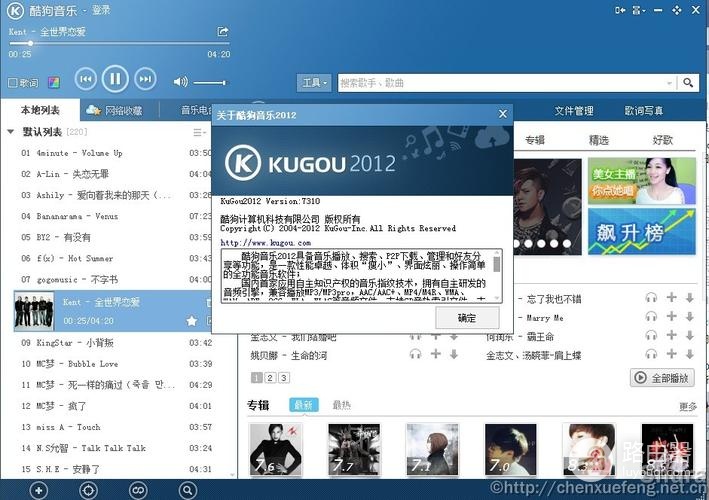Add 肩上蝶 song with plus icon

click(671, 354)
